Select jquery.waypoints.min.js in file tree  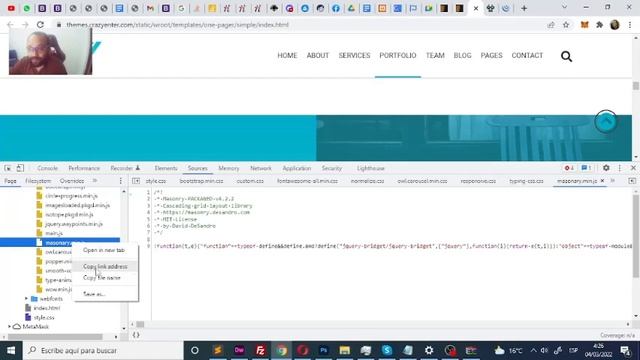pyautogui.click(x=74, y=224)
